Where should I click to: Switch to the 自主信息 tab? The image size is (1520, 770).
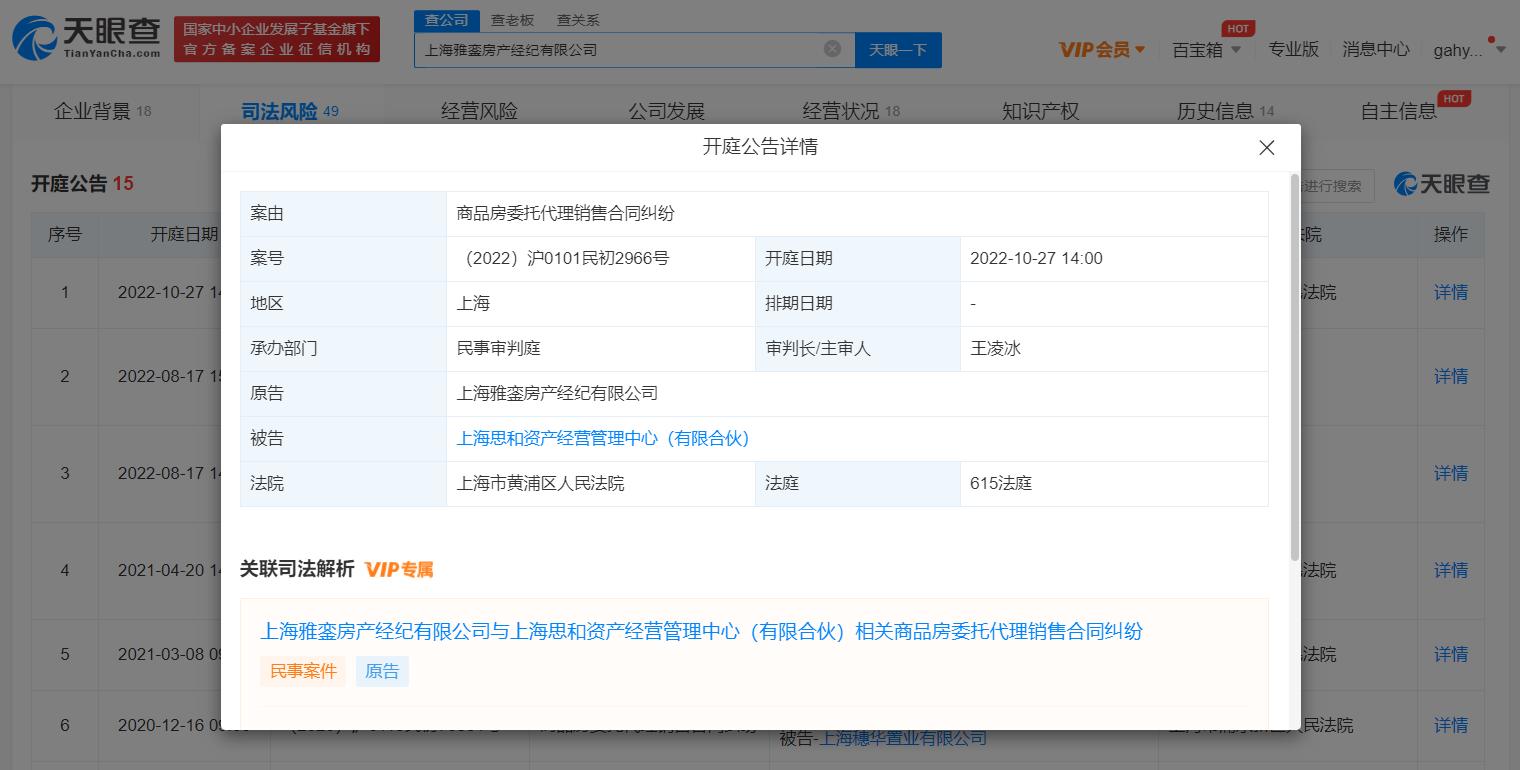click(x=1399, y=111)
